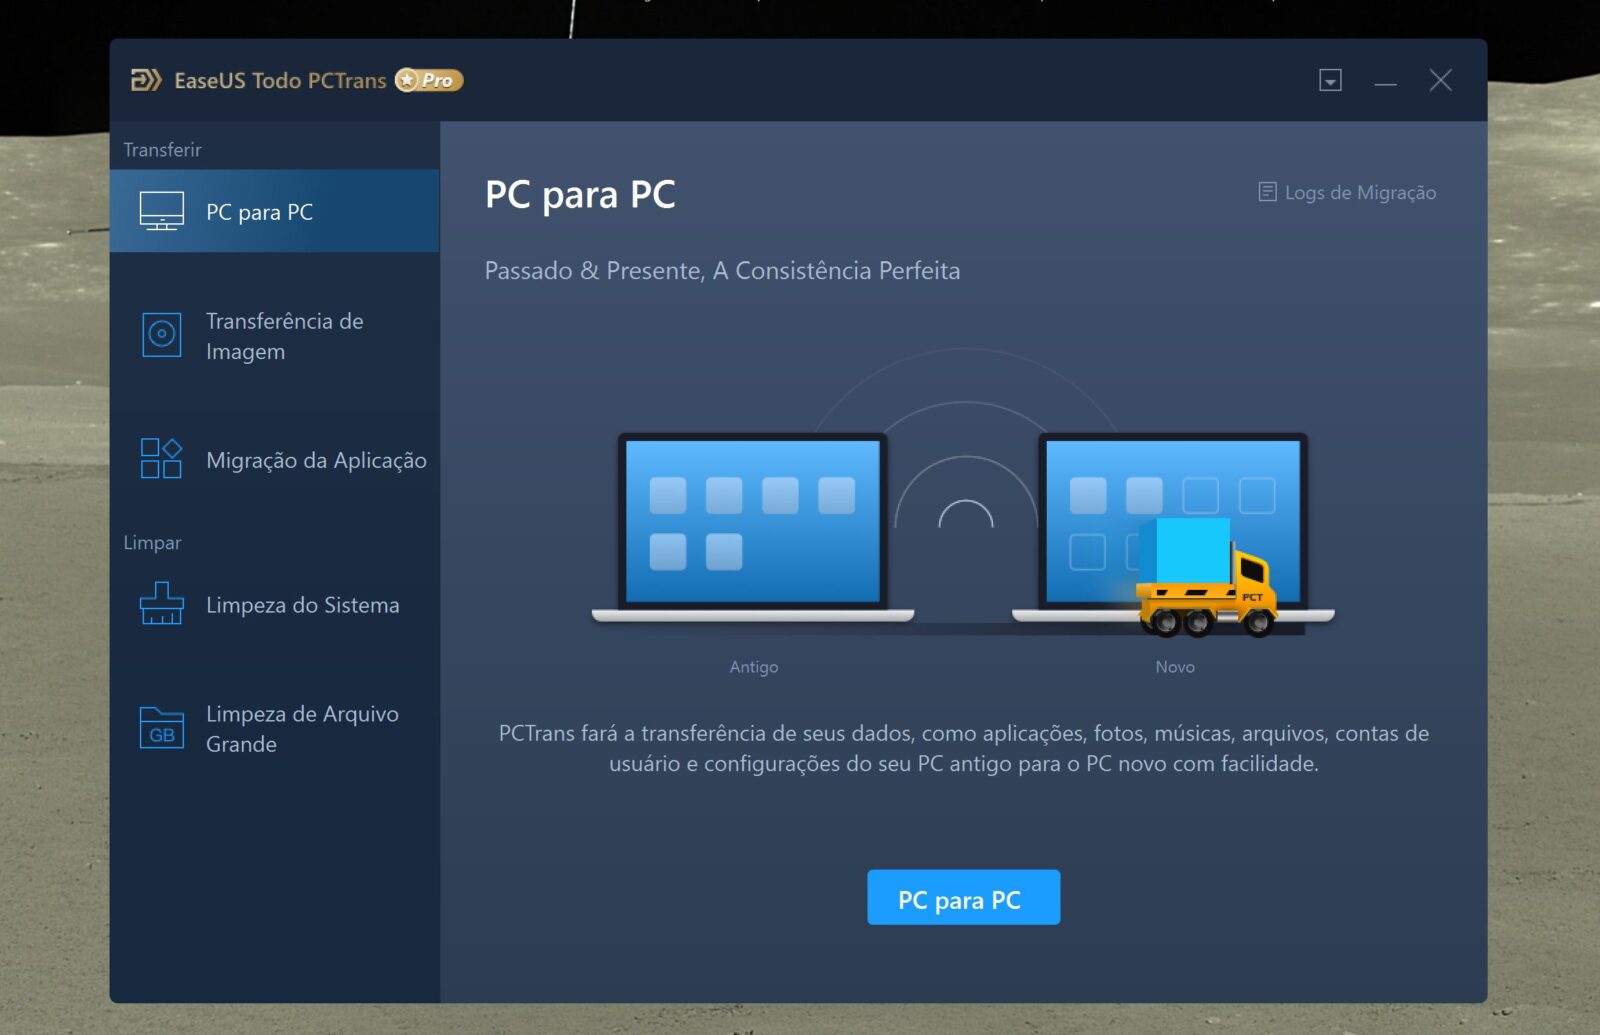Click the PCTrans description paragraph
Image resolution: width=1600 pixels, height=1035 pixels.
[963, 748]
